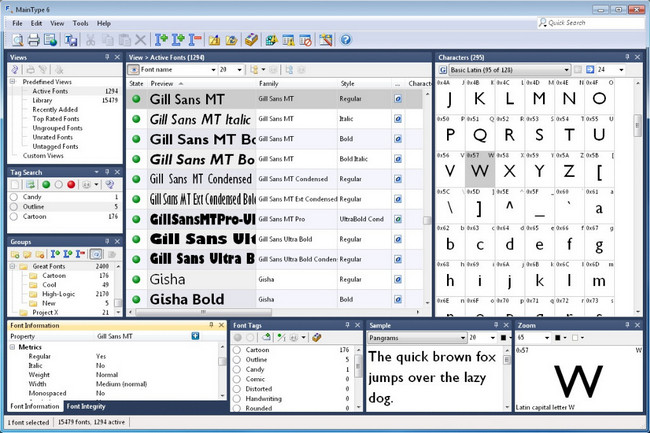Screen dimensions: 650x433
Task: Click the folder with arrow icon in toolbar
Action: tap(232, 40)
